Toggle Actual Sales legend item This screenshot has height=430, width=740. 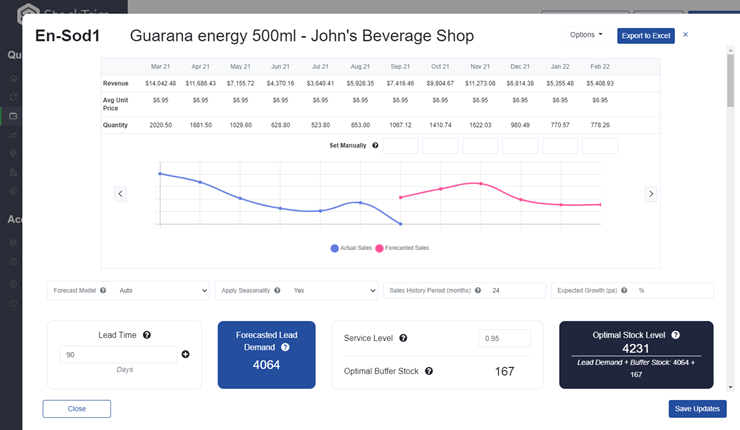351,248
